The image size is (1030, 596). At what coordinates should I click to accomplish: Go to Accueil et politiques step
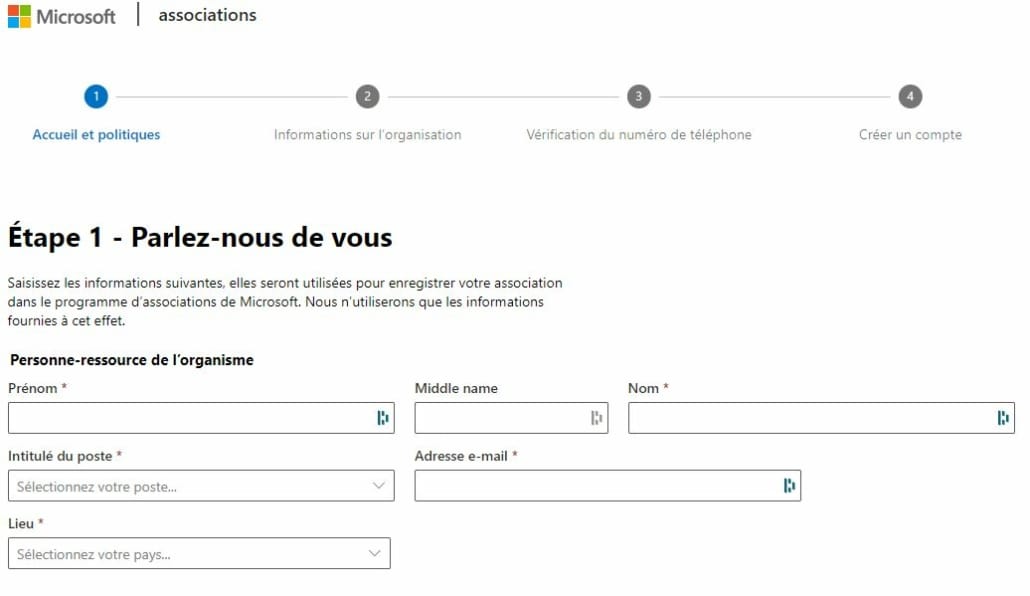96,135
